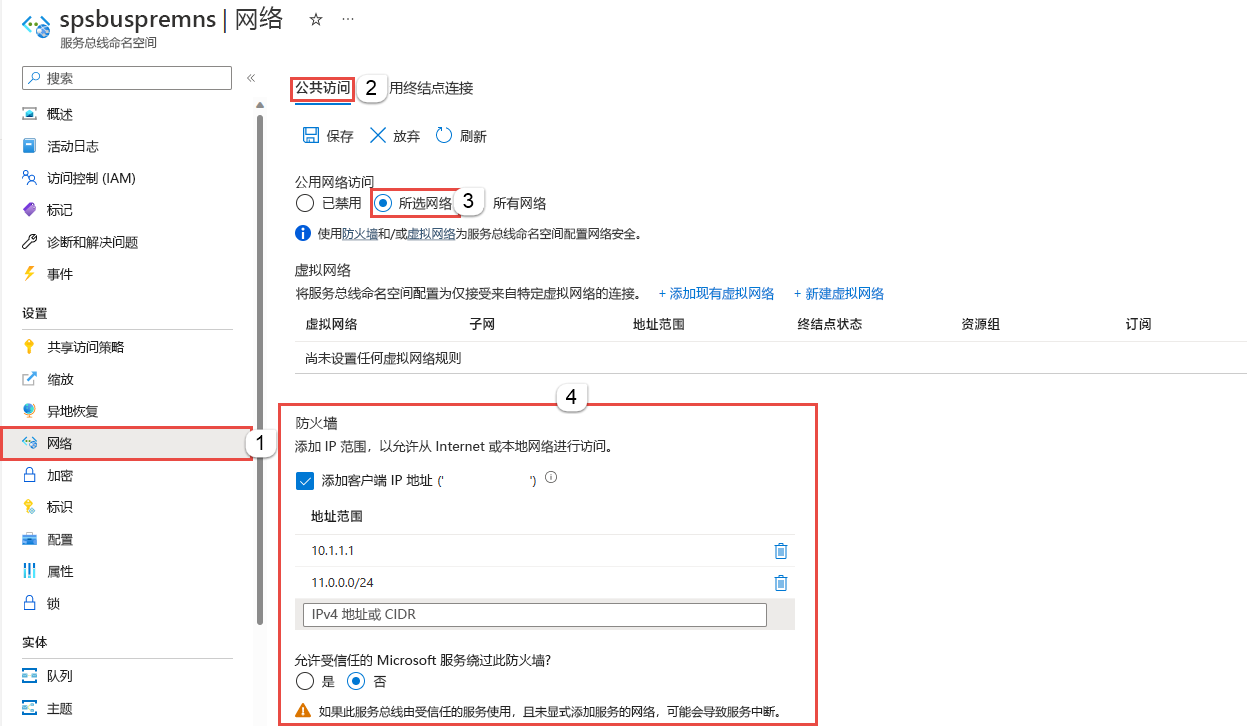Open 网络 in the sidebar menu
Image resolution: width=1247 pixels, height=726 pixels.
(x=127, y=443)
